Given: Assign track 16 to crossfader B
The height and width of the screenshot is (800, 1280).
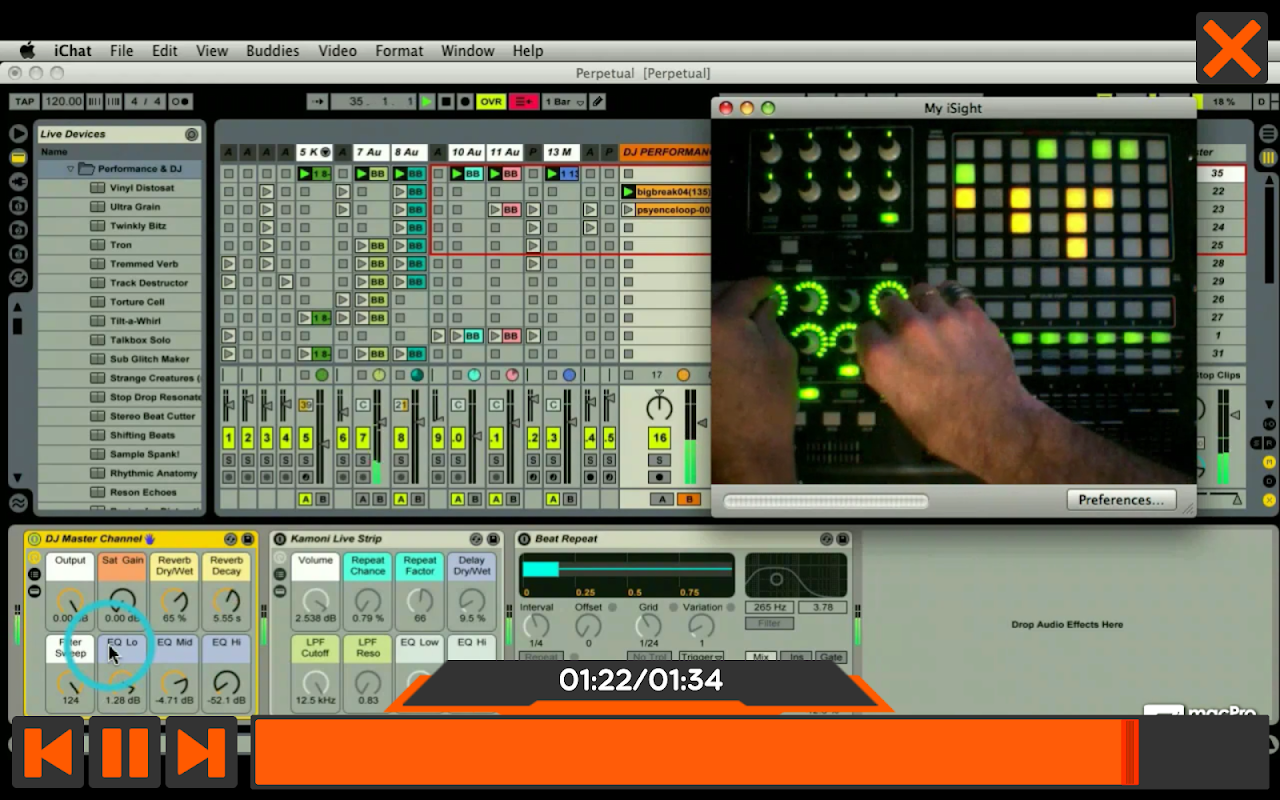Looking at the screenshot, I should (x=688, y=499).
